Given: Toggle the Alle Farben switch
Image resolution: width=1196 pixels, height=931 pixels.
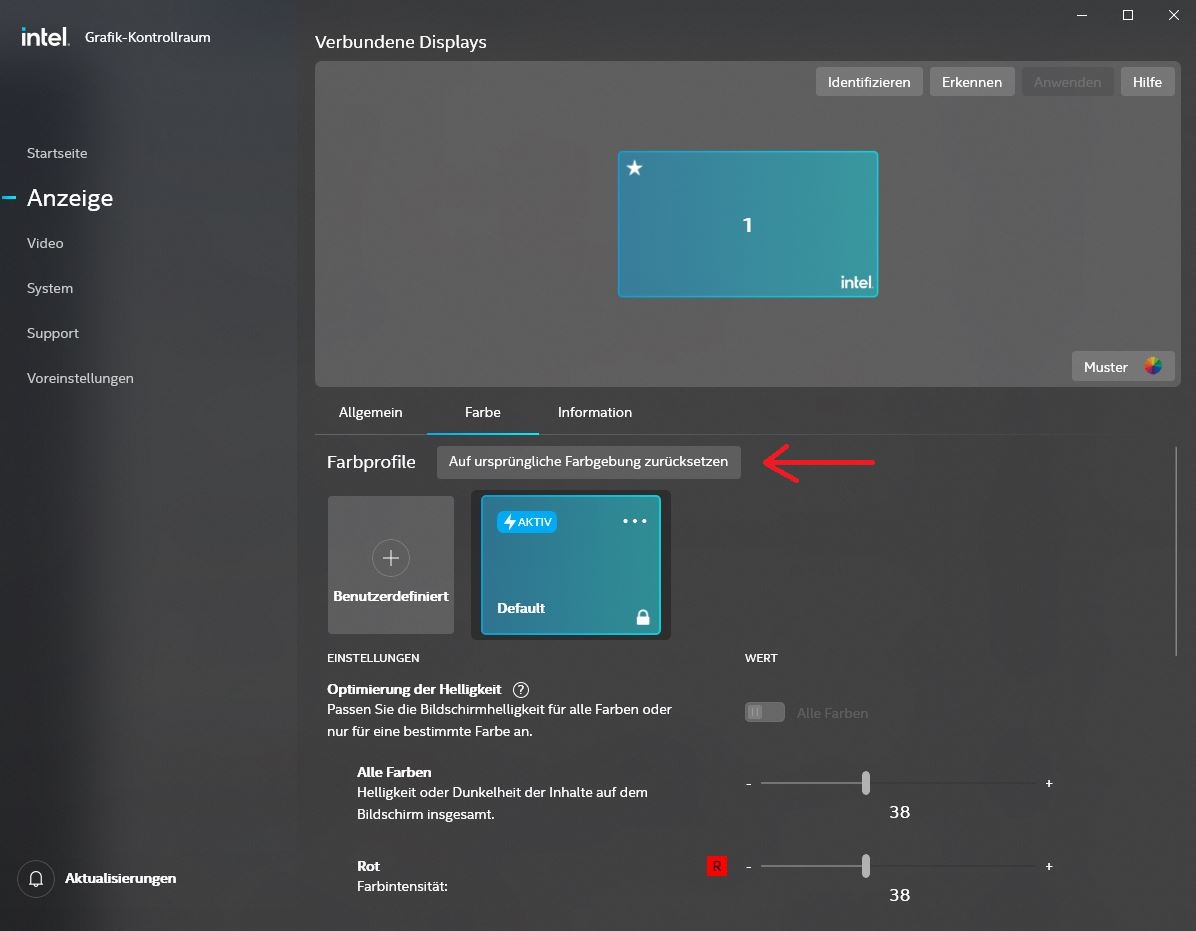Looking at the screenshot, I should [764, 712].
